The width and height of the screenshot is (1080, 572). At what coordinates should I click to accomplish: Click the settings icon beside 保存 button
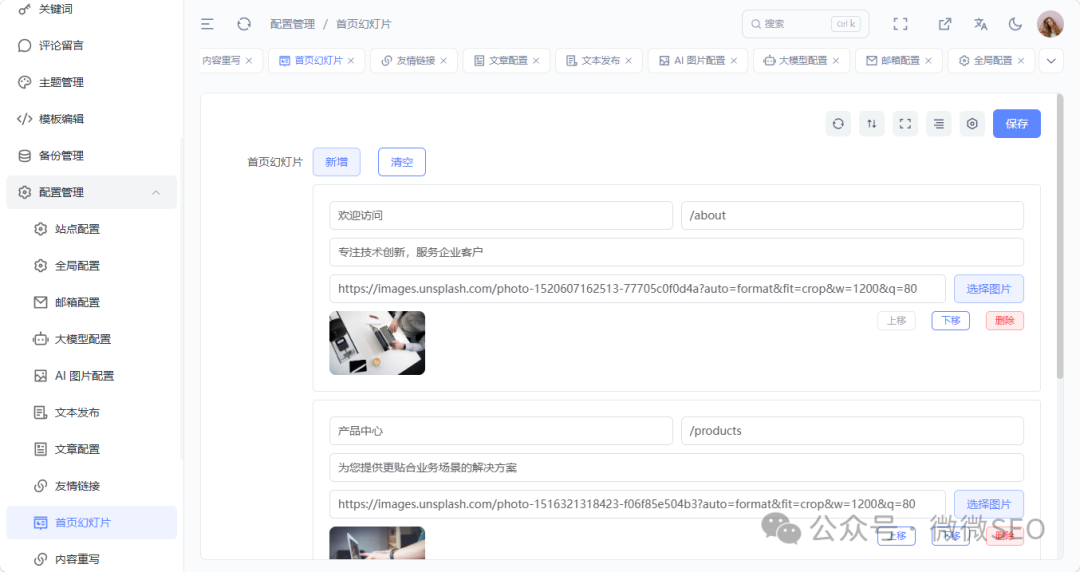click(x=972, y=124)
